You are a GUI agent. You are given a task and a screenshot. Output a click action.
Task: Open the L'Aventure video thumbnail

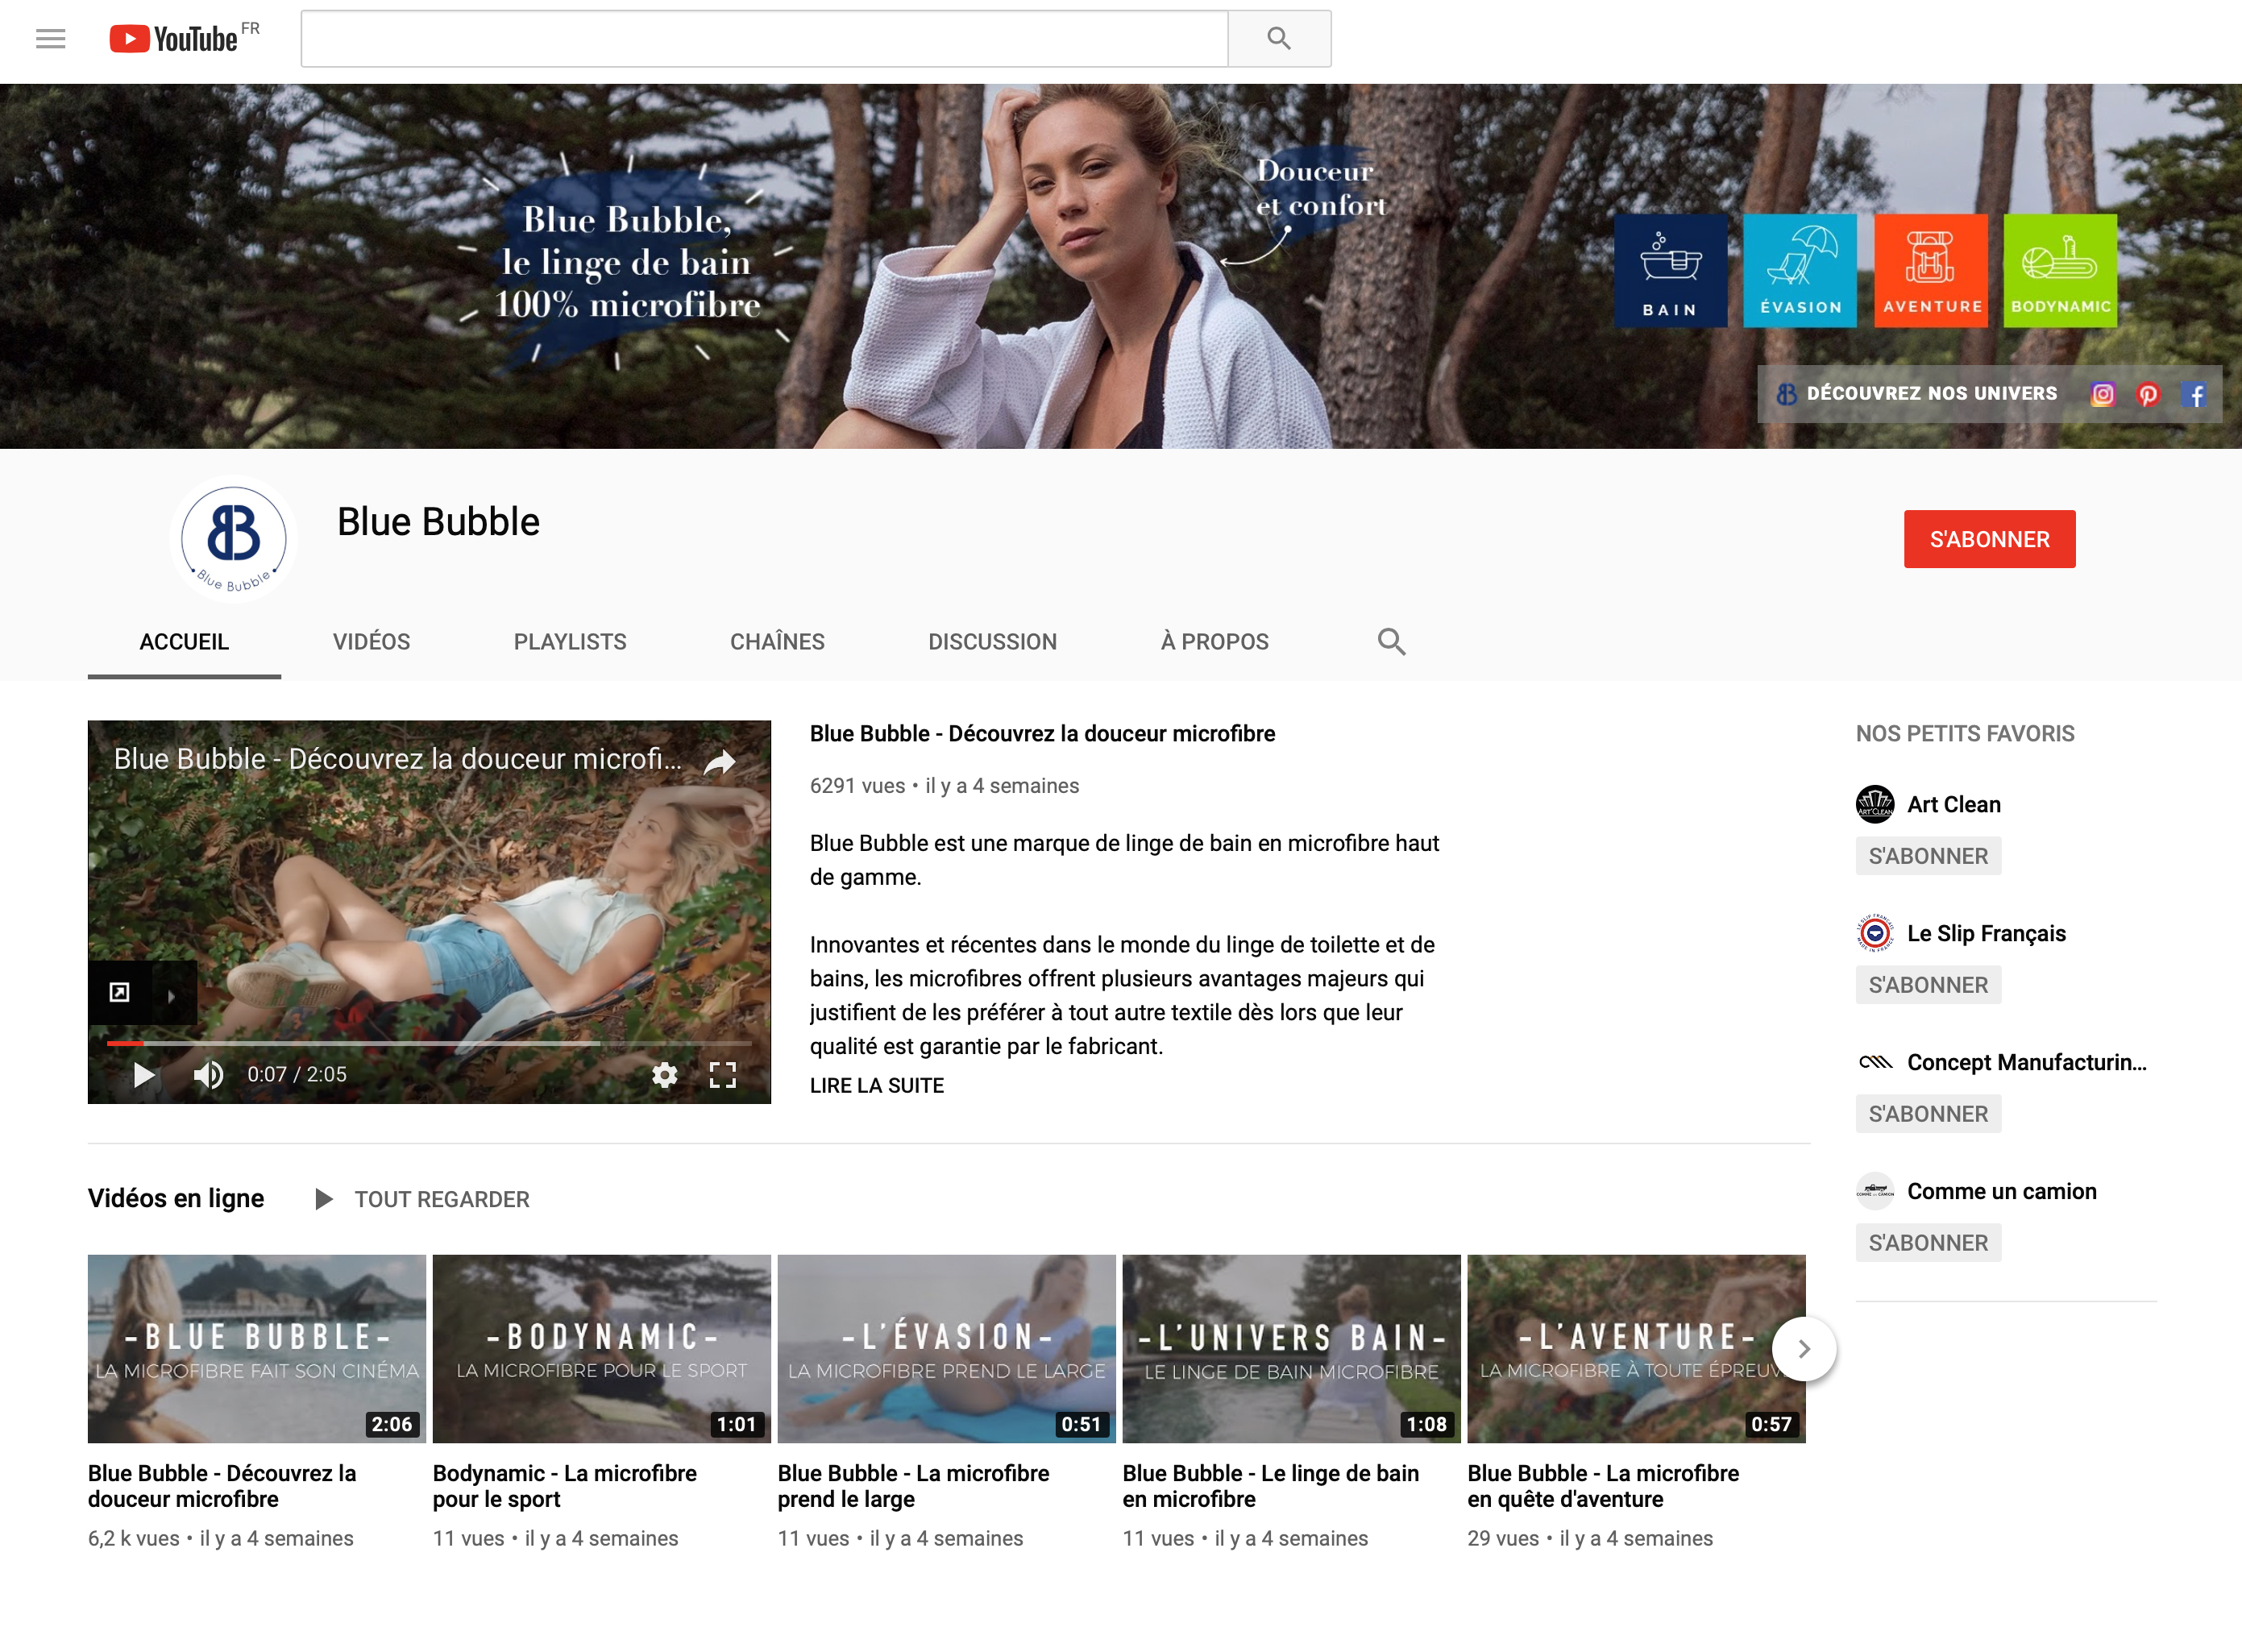[x=1636, y=1349]
